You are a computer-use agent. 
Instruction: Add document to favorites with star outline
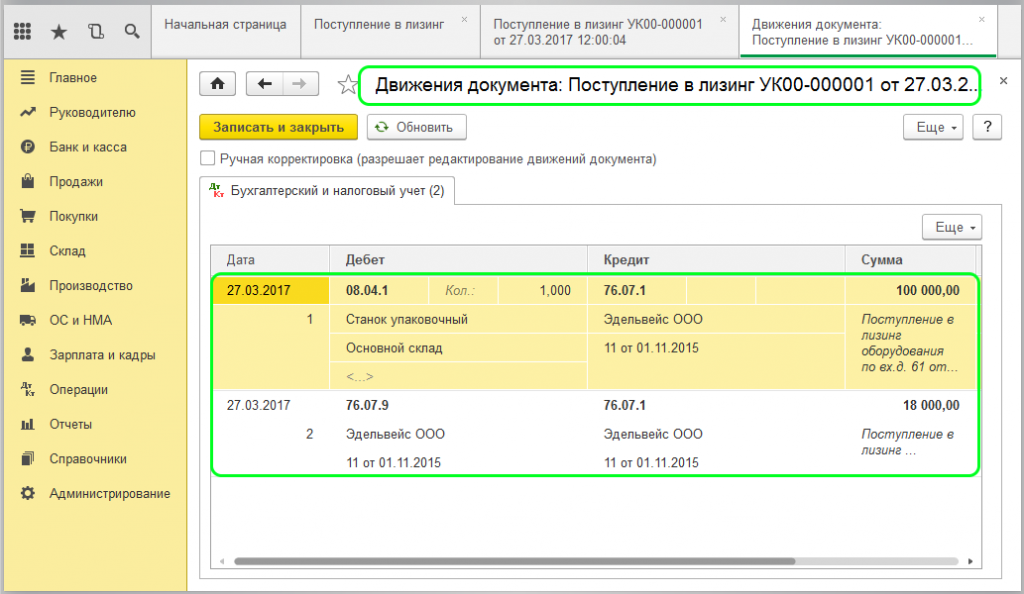coord(346,85)
